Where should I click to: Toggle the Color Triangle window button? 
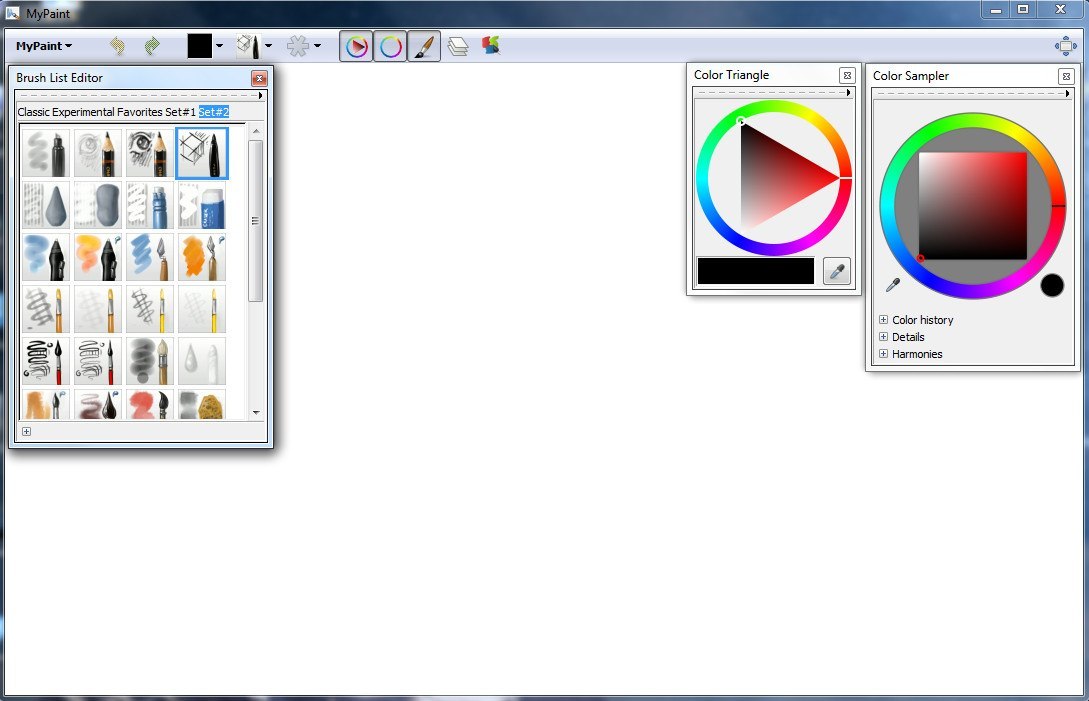tap(356, 46)
